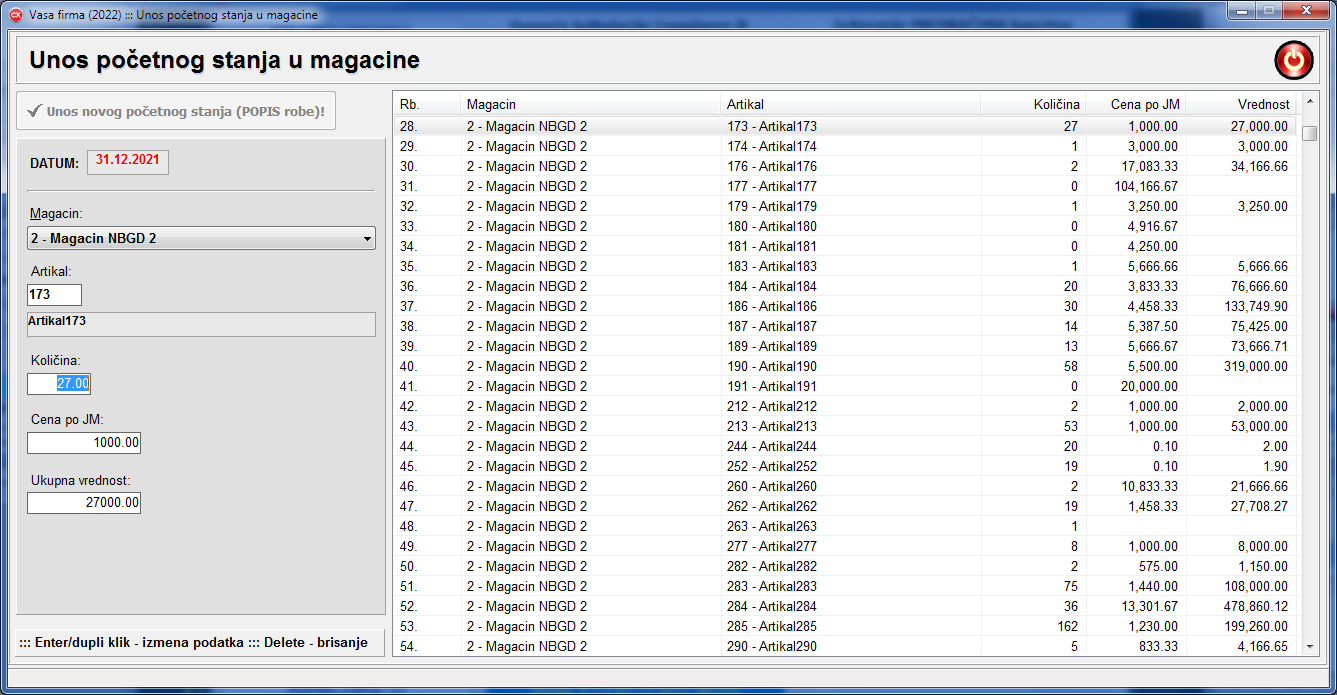Click the vertical scrollbar thumb
The width and height of the screenshot is (1337, 695).
pyautogui.click(x=1310, y=134)
